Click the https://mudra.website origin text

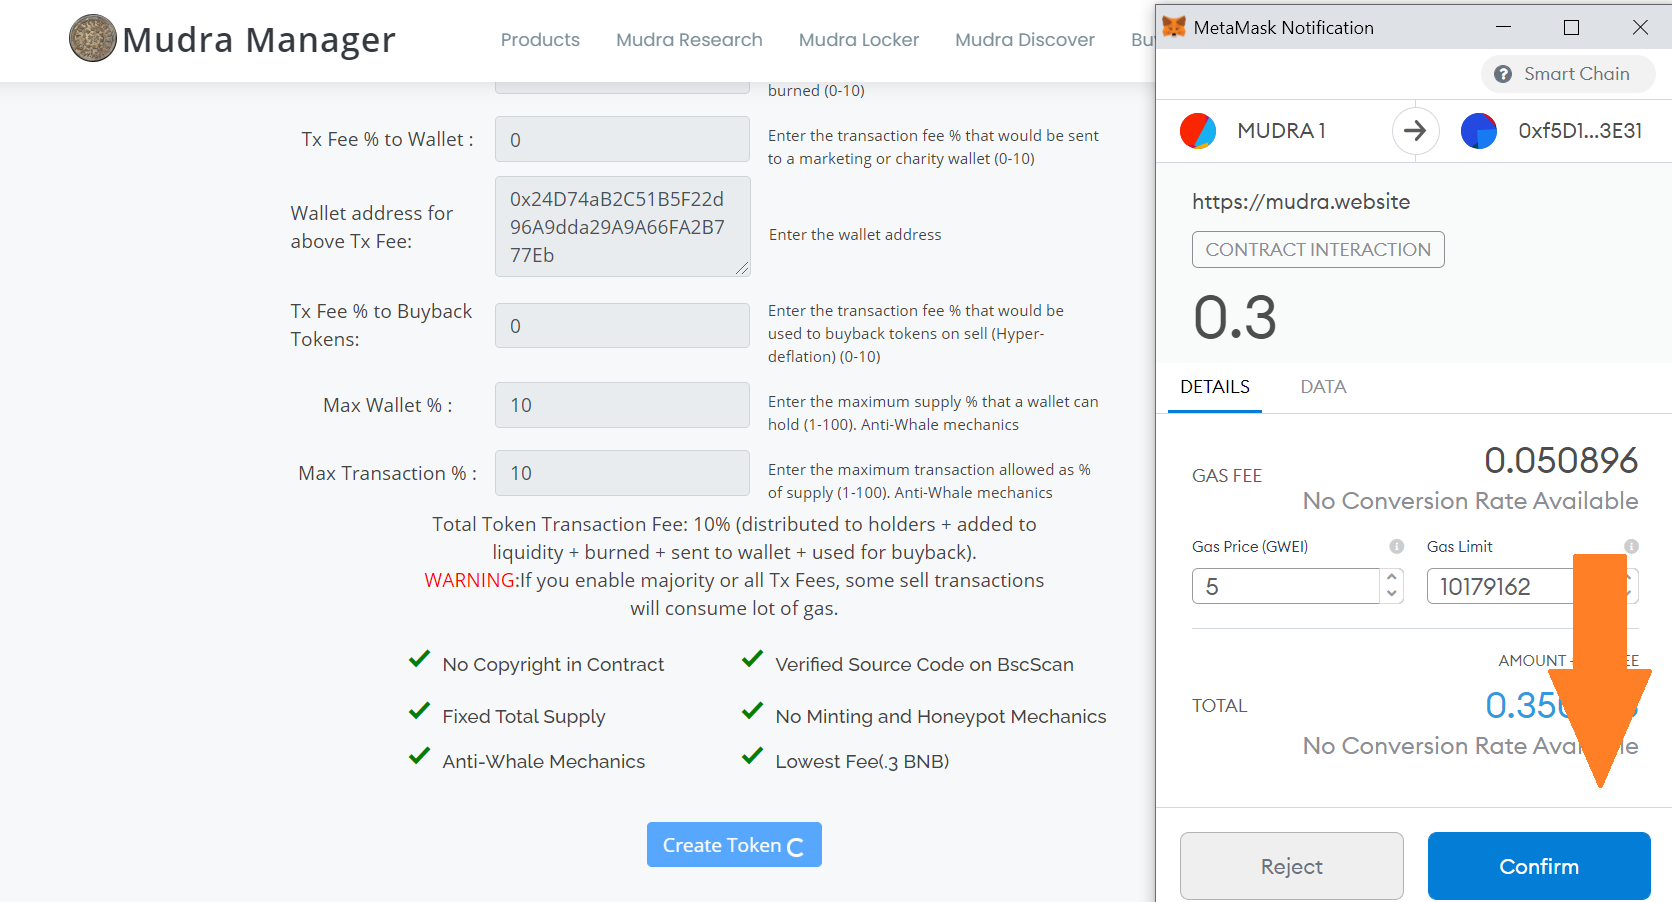[1301, 202]
